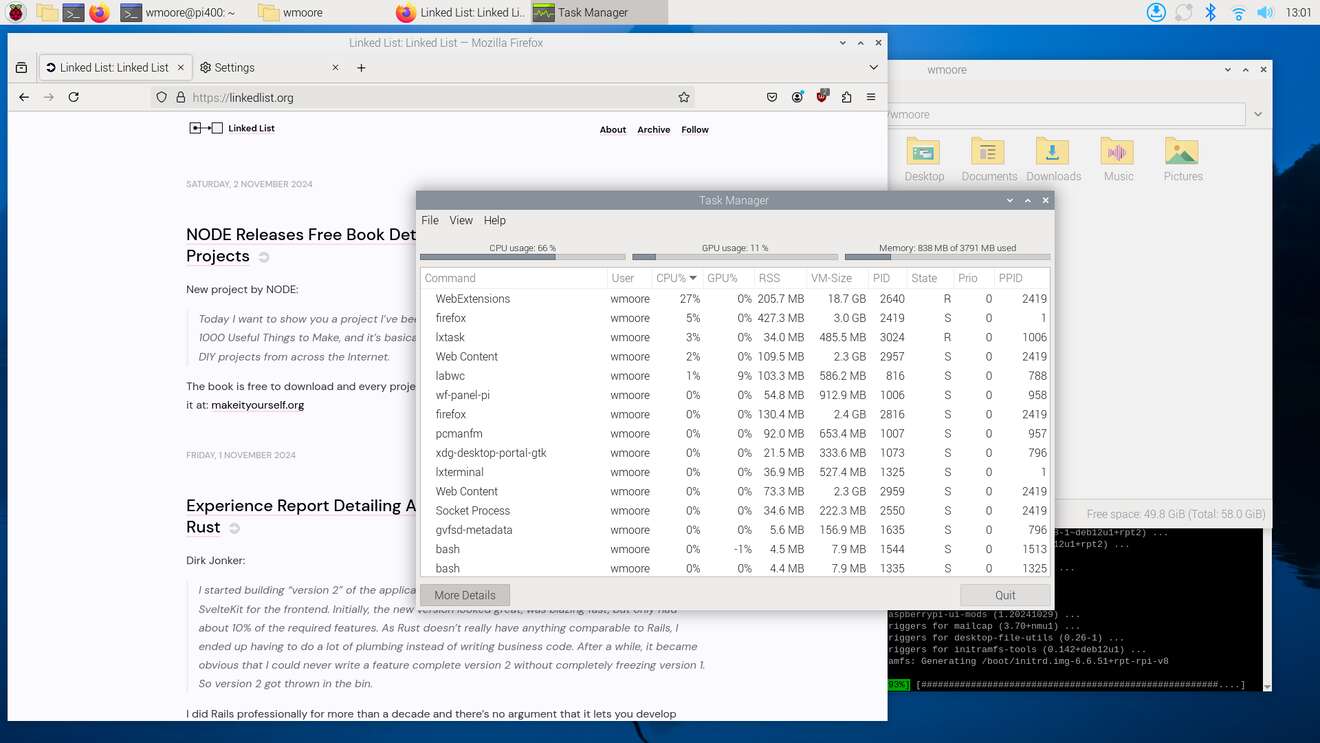Select the lxterminal process row
1320x743 pixels.
(x=735, y=472)
